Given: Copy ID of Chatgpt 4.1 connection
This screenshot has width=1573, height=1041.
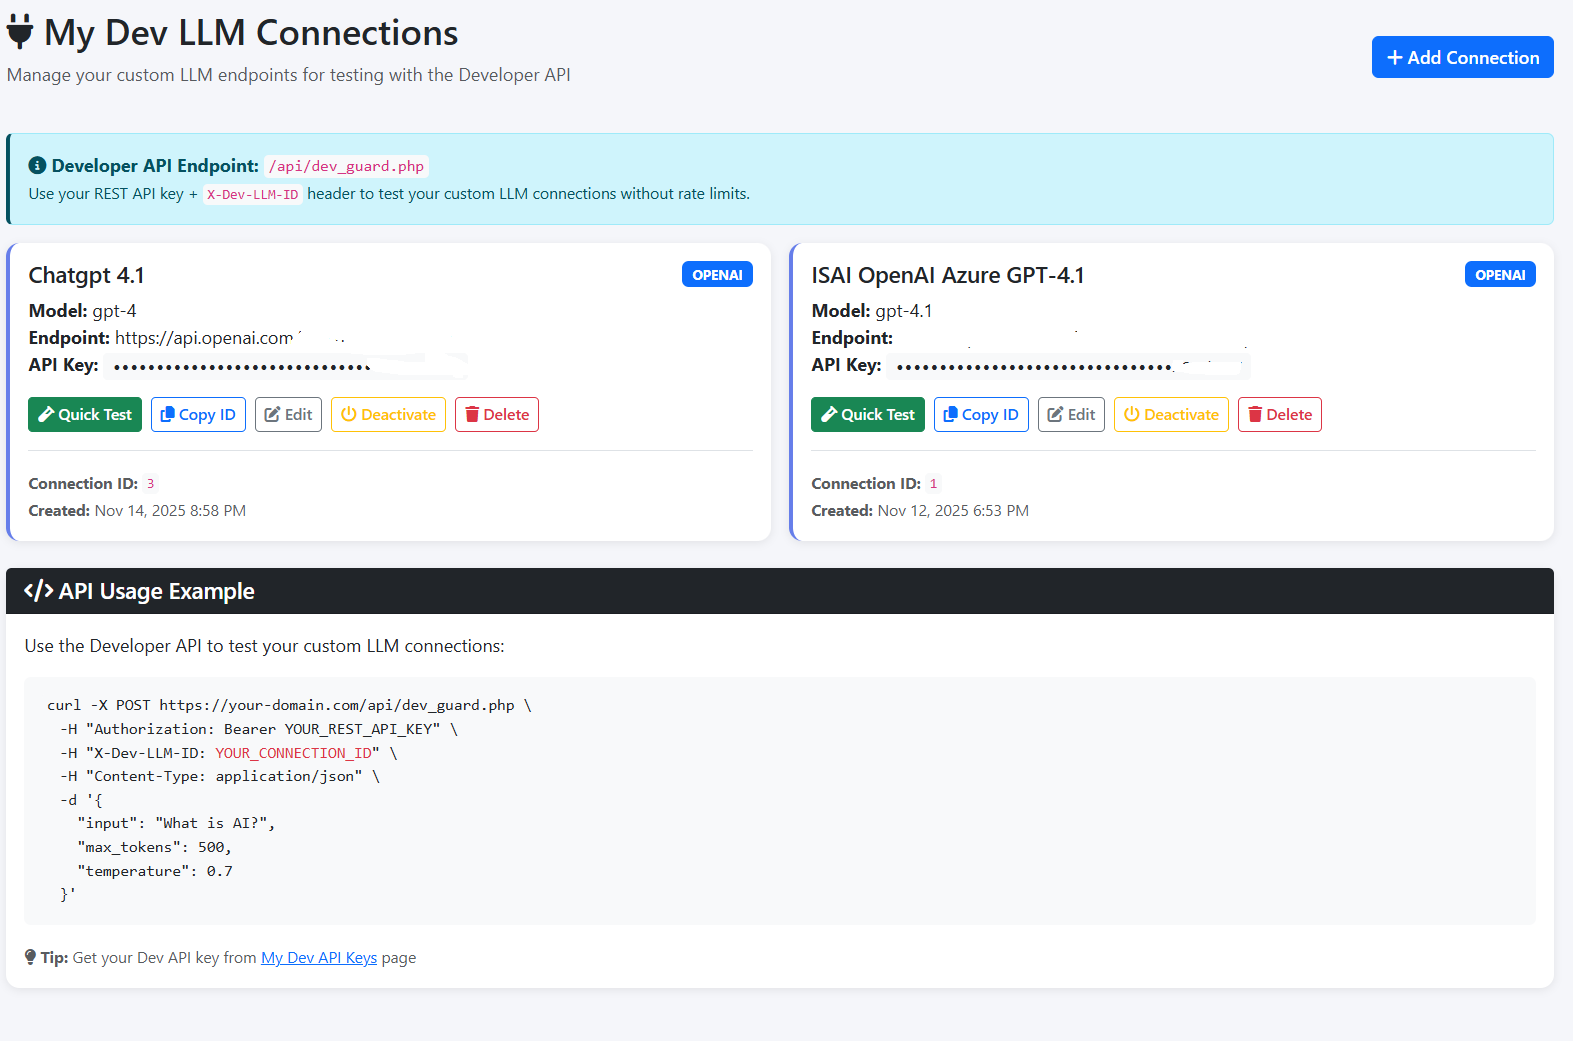Looking at the screenshot, I should [x=198, y=415].
